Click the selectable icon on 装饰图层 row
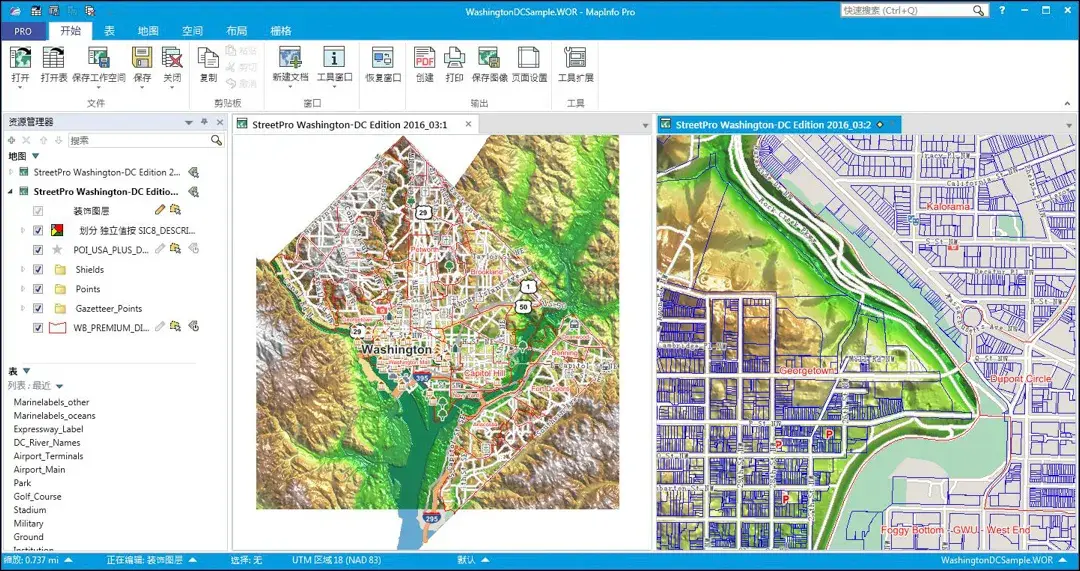Screen dimensions: 1080x571 [x=176, y=209]
